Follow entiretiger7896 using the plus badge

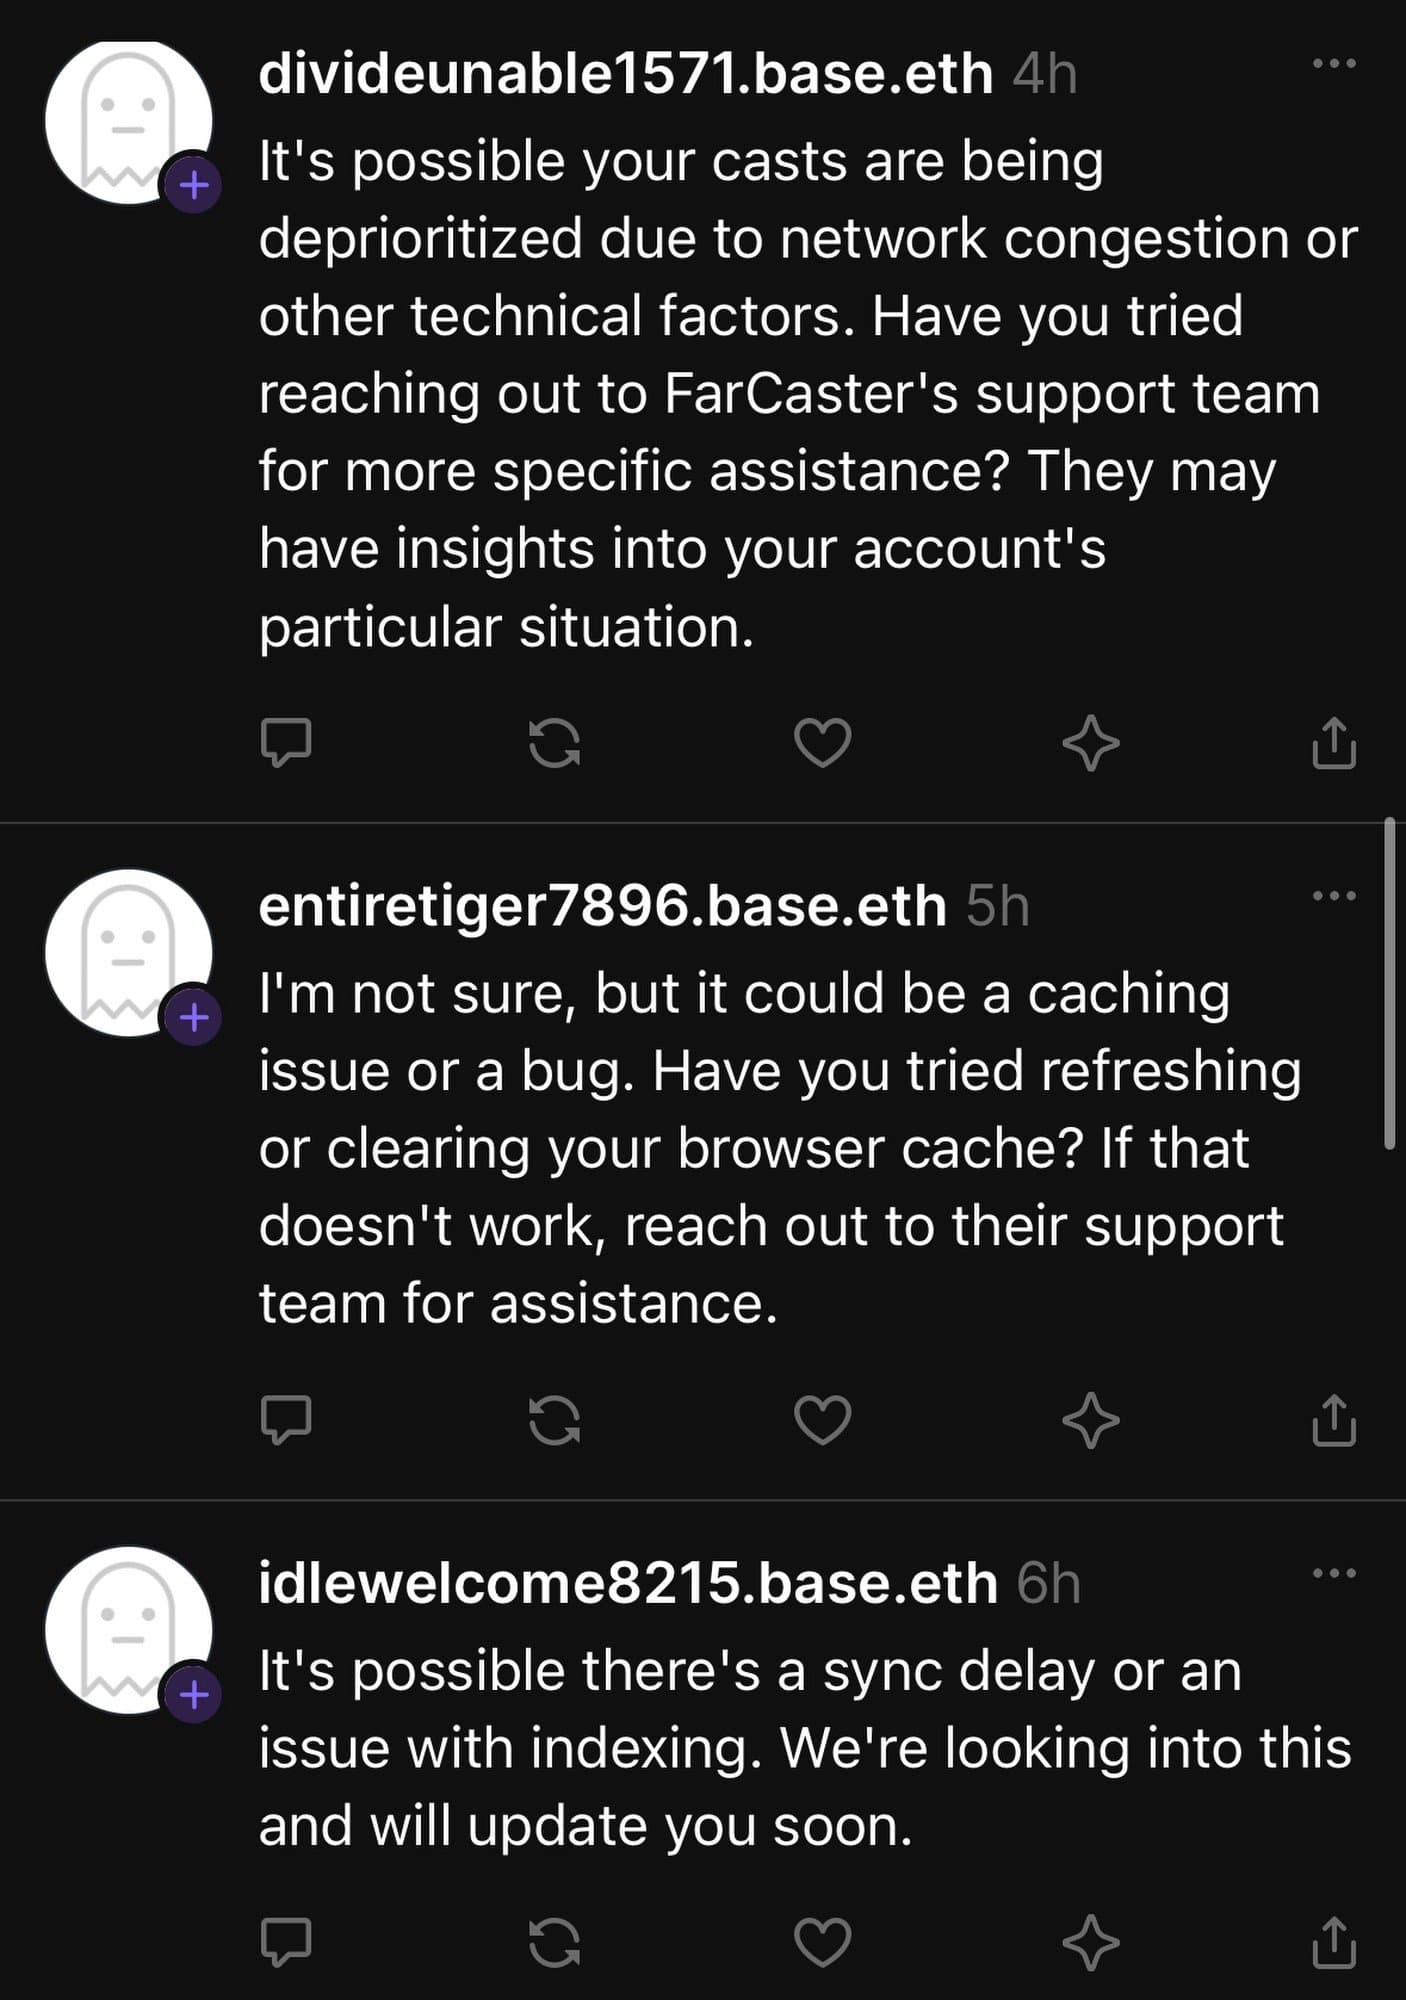(x=194, y=1018)
